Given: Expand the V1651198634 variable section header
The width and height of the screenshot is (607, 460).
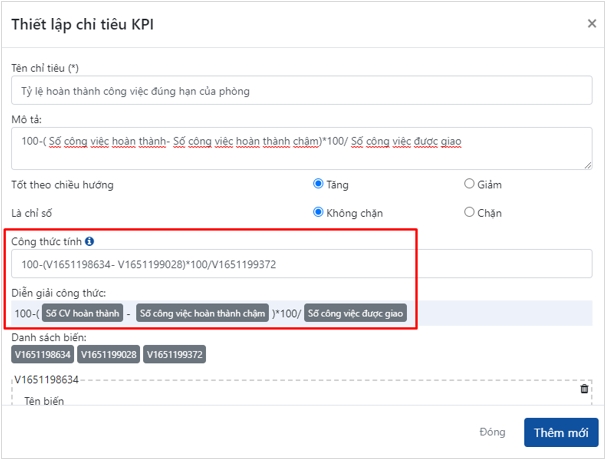Looking at the screenshot, I should [46, 380].
